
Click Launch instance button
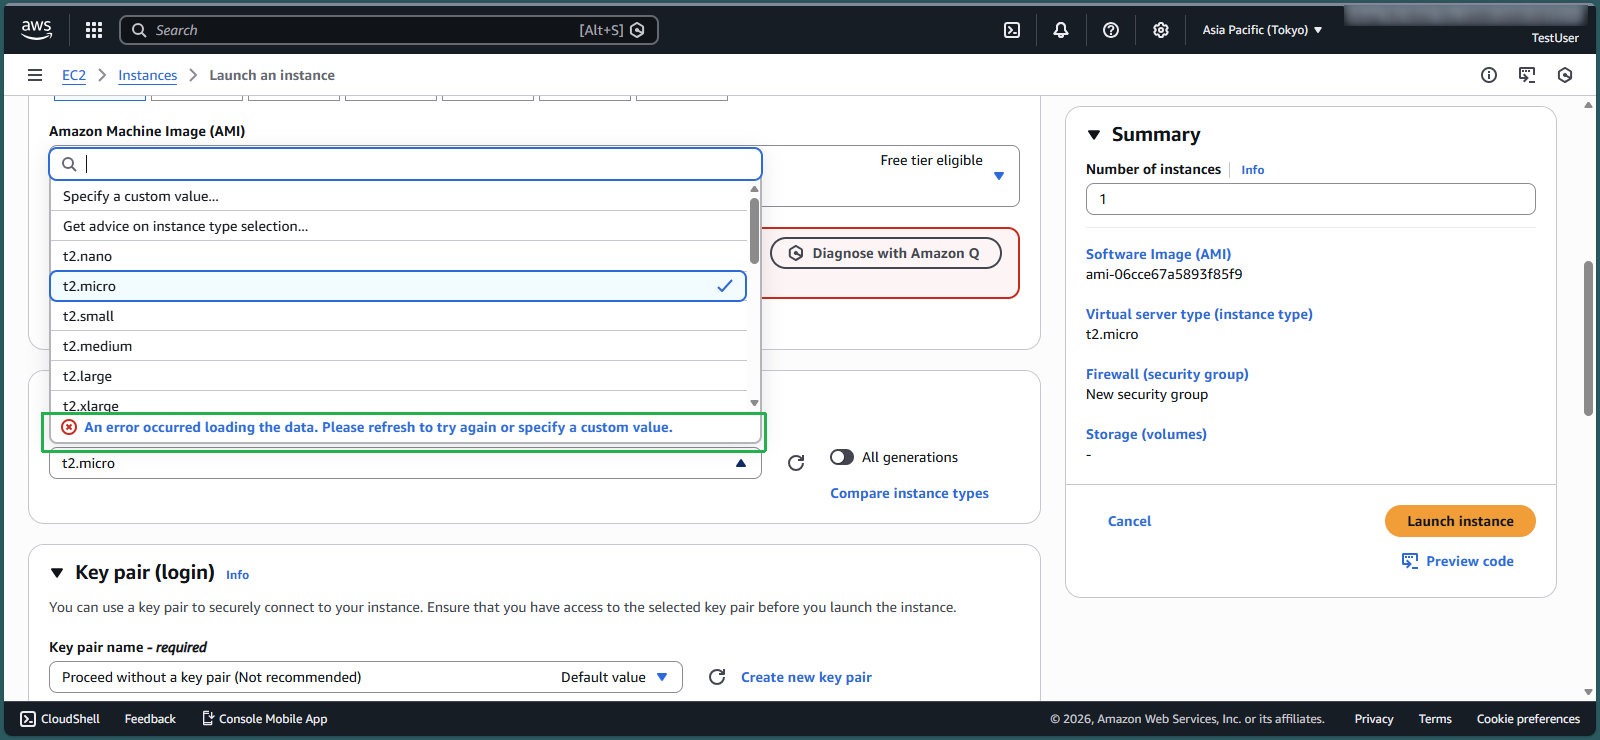coord(1460,521)
